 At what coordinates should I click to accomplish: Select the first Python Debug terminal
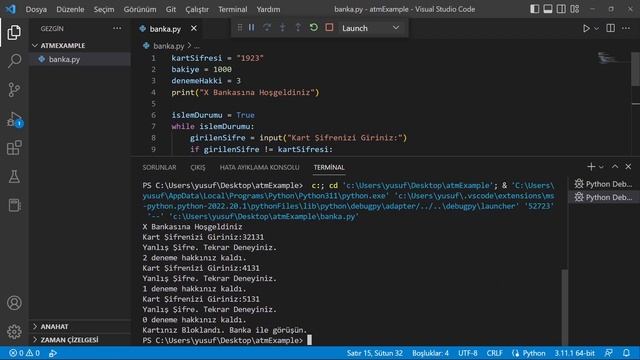pos(603,184)
